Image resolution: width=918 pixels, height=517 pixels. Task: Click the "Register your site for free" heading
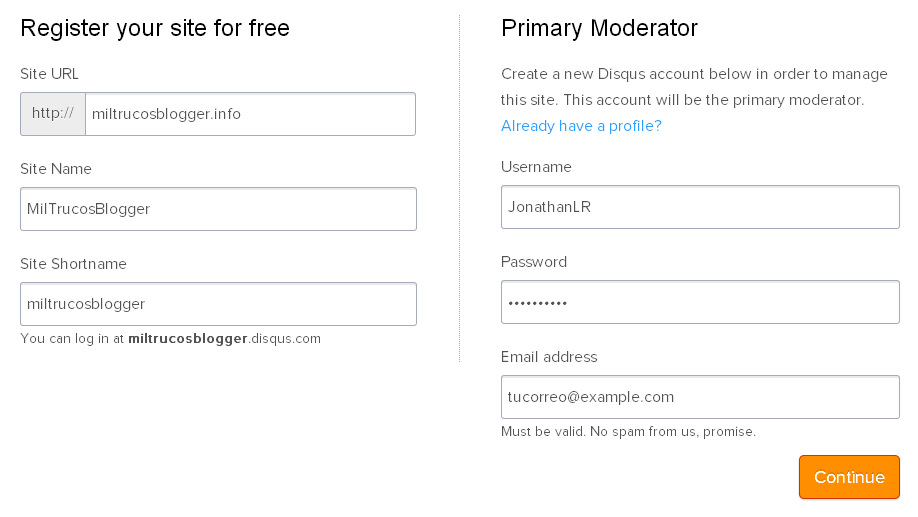pyautogui.click(x=155, y=28)
